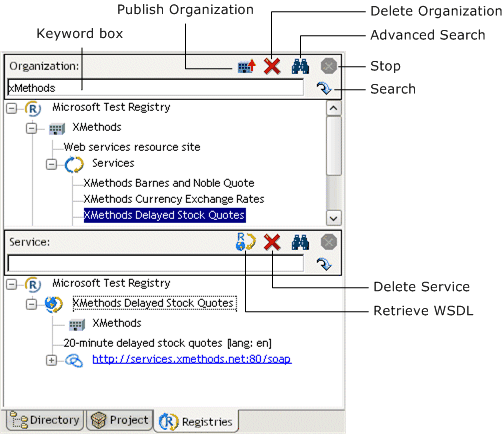503x434 pixels.
Task: Open Advanced Search in Organization pane
Action: pyautogui.click(x=300, y=66)
